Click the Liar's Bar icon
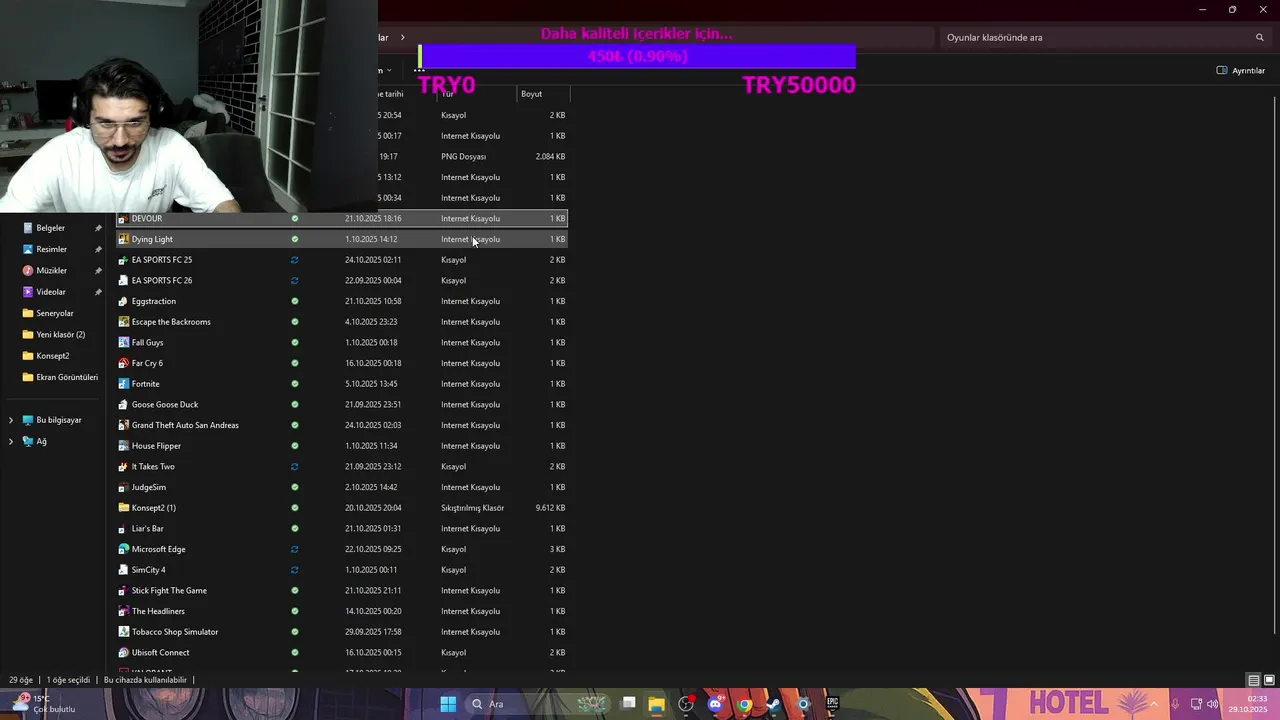1280x720 pixels. (124, 528)
